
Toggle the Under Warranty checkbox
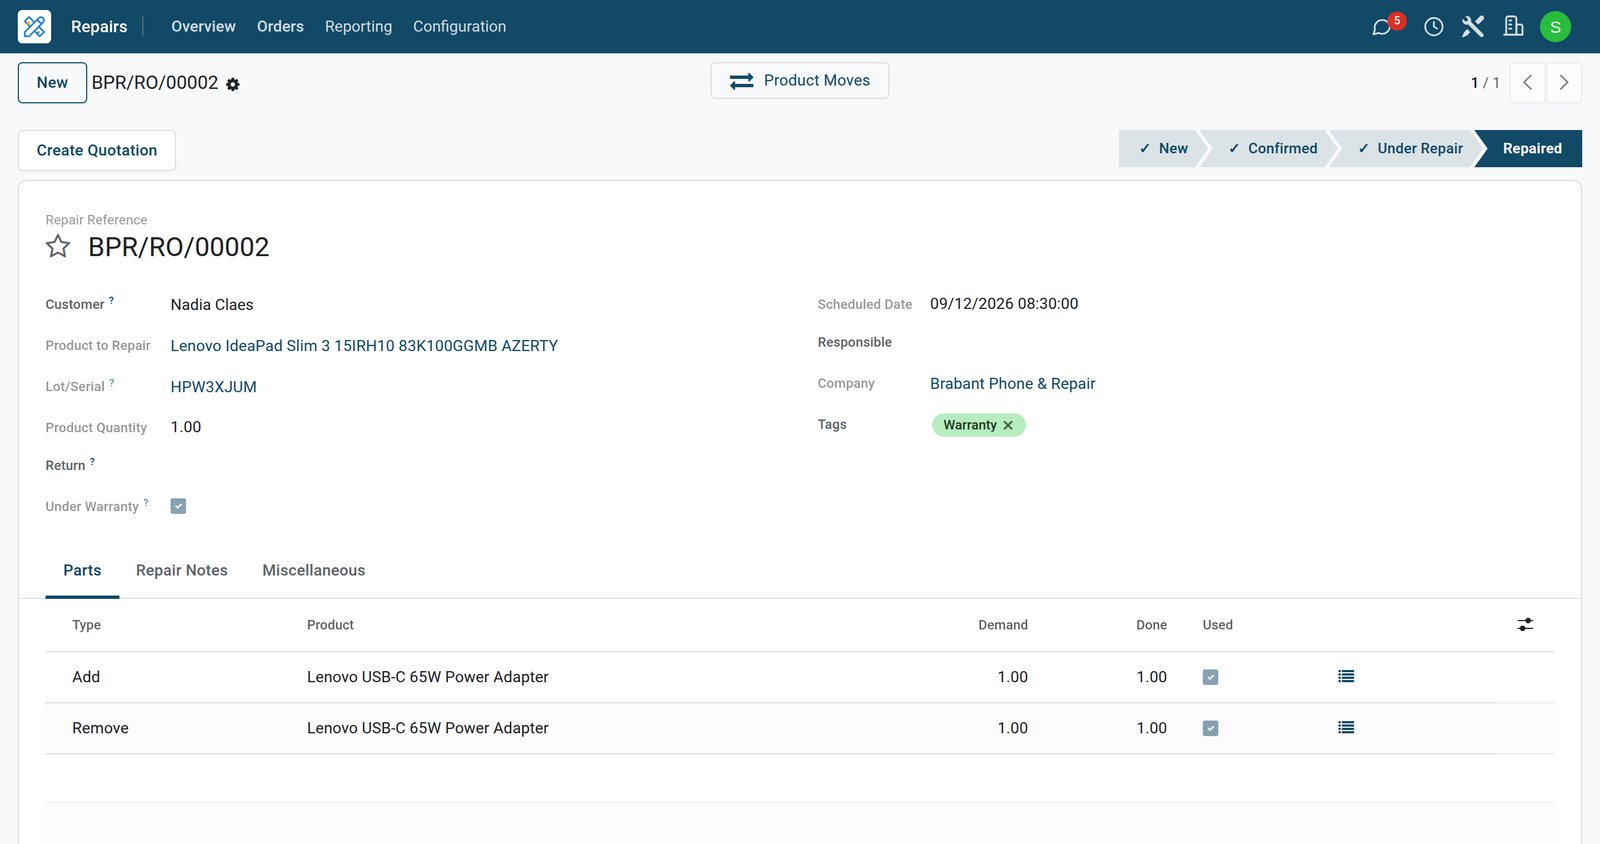tap(178, 506)
